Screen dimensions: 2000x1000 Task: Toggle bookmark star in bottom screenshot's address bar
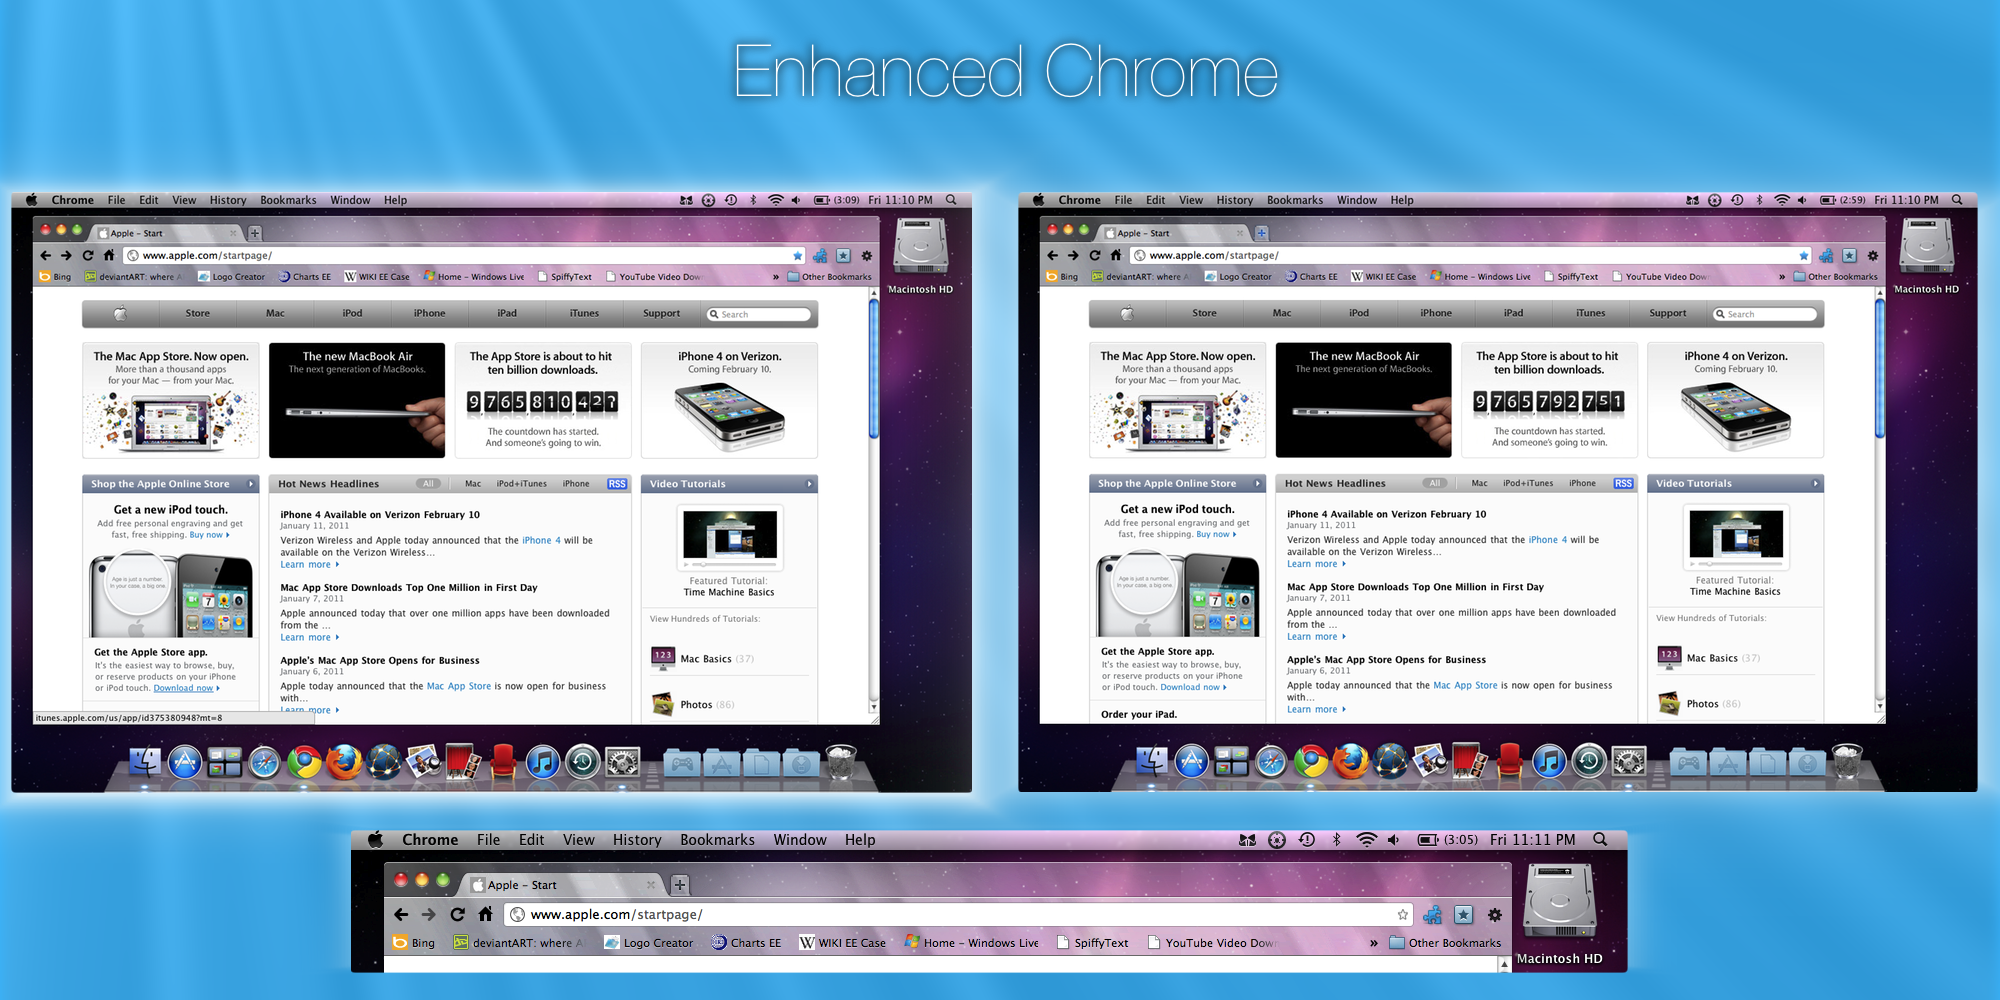(x=1402, y=914)
